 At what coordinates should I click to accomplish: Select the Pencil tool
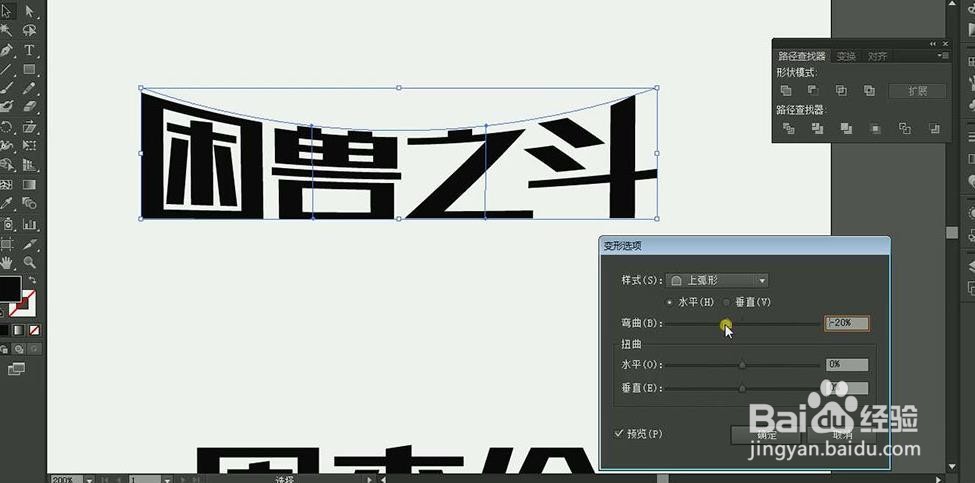(29, 88)
